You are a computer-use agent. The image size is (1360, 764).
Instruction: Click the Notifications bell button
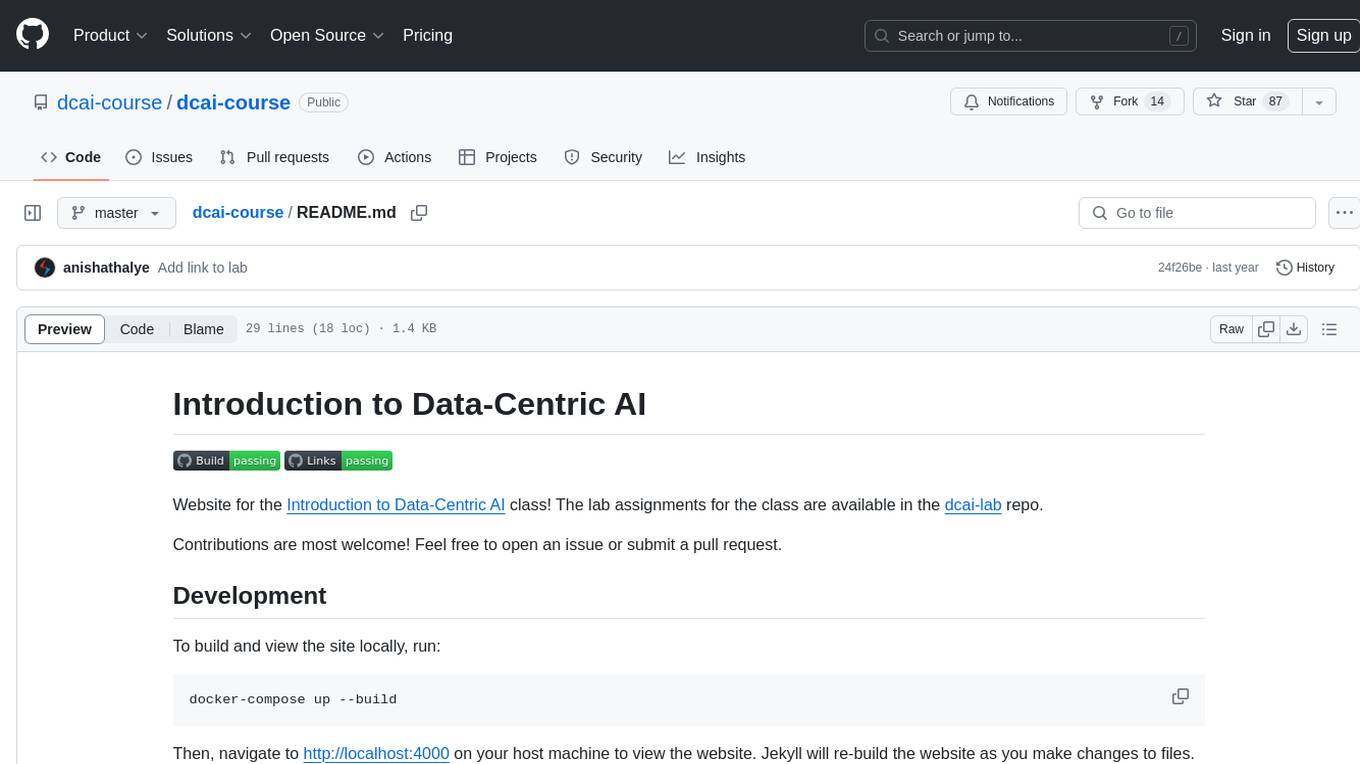[1009, 102]
